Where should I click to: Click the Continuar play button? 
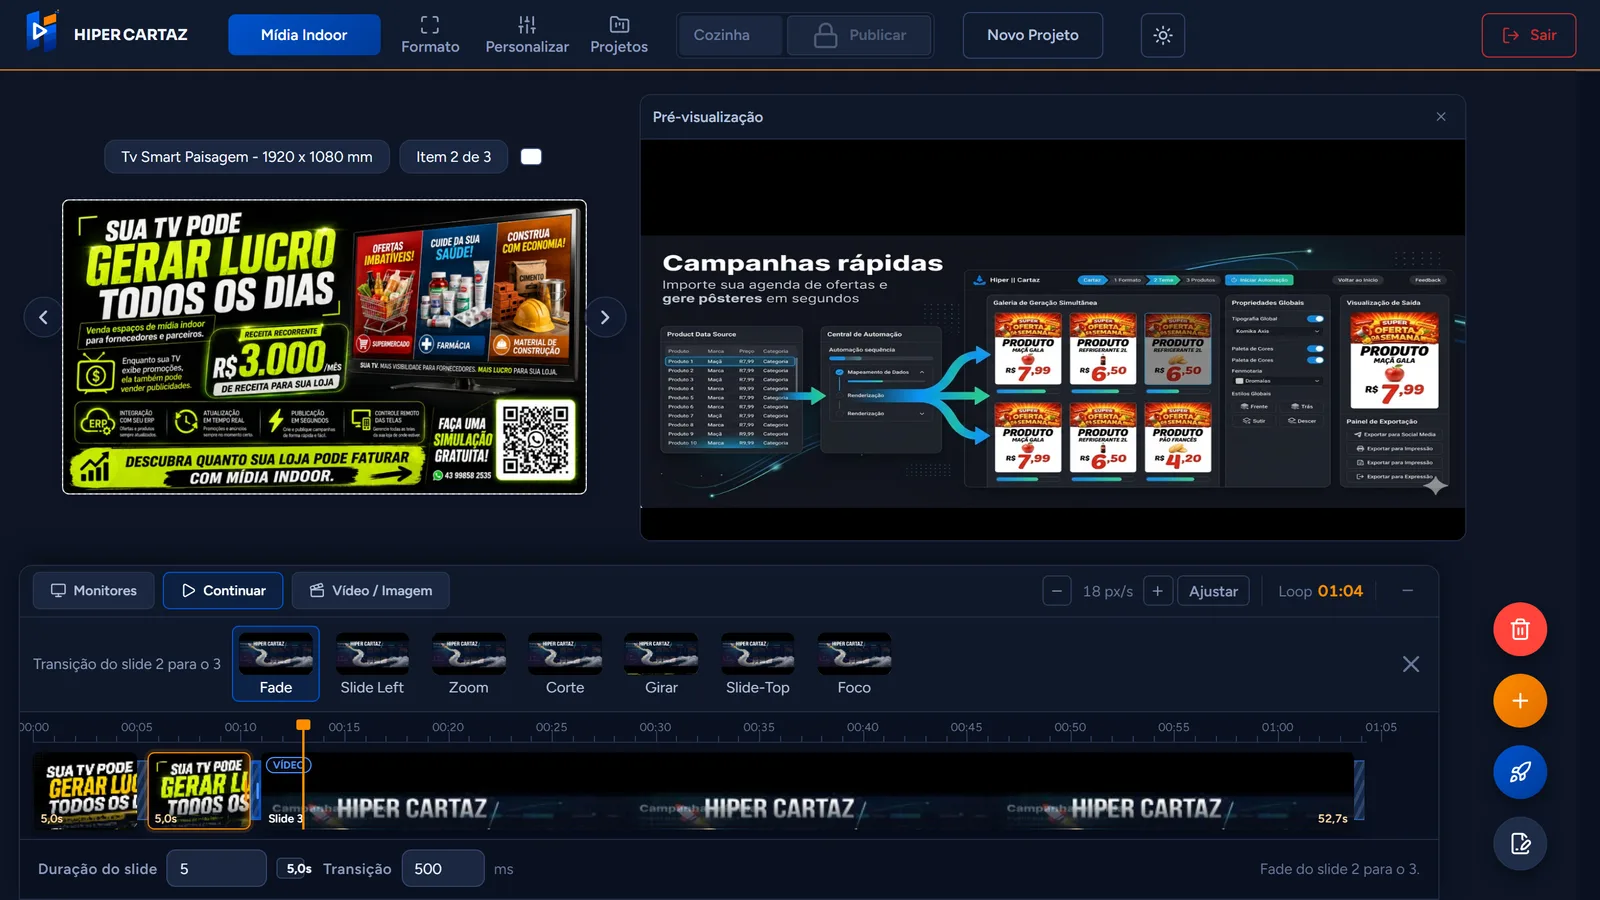(223, 591)
